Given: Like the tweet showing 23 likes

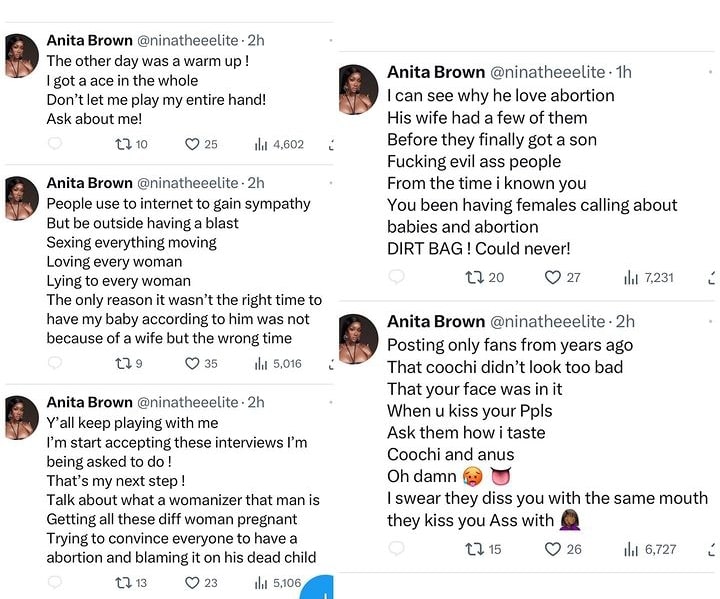Looking at the screenshot, I should tap(193, 582).
